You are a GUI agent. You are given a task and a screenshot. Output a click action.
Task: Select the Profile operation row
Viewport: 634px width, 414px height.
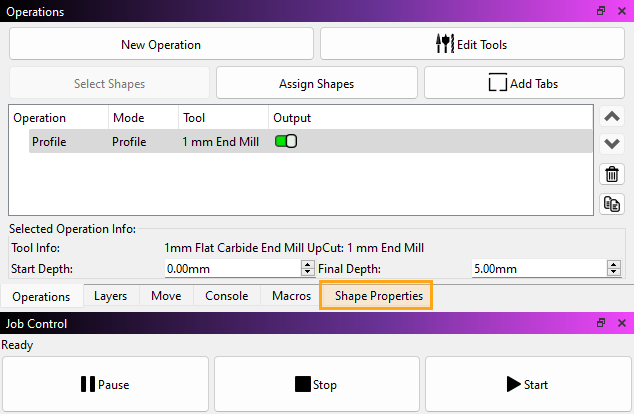(x=150, y=142)
